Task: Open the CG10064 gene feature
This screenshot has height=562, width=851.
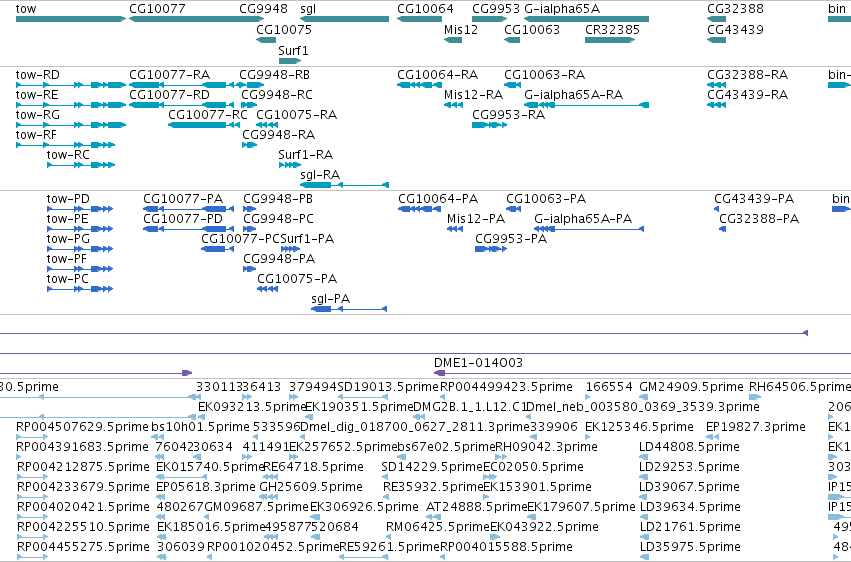Action: [419, 19]
